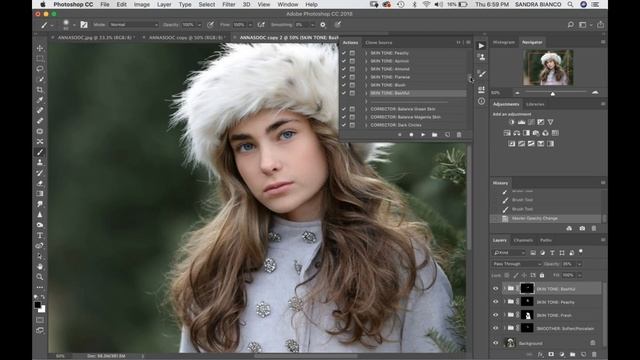Hide the SKIN TONE: Bashful layer group
The image size is (640, 360).
pyautogui.click(x=496, y=289)
